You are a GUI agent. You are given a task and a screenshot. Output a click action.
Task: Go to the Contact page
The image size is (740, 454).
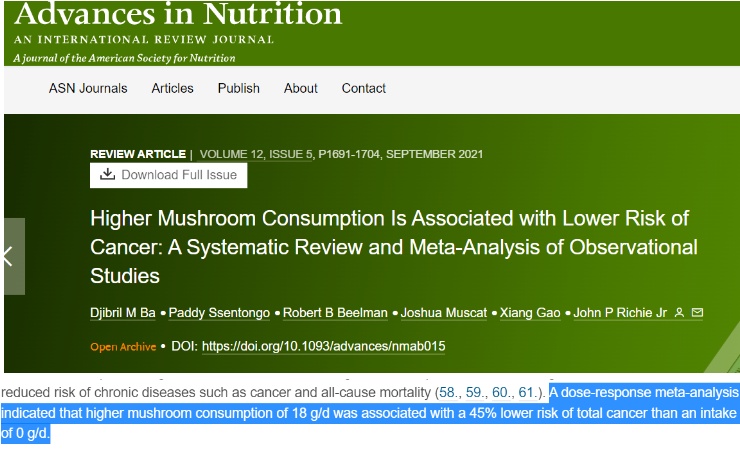point(363,88)
